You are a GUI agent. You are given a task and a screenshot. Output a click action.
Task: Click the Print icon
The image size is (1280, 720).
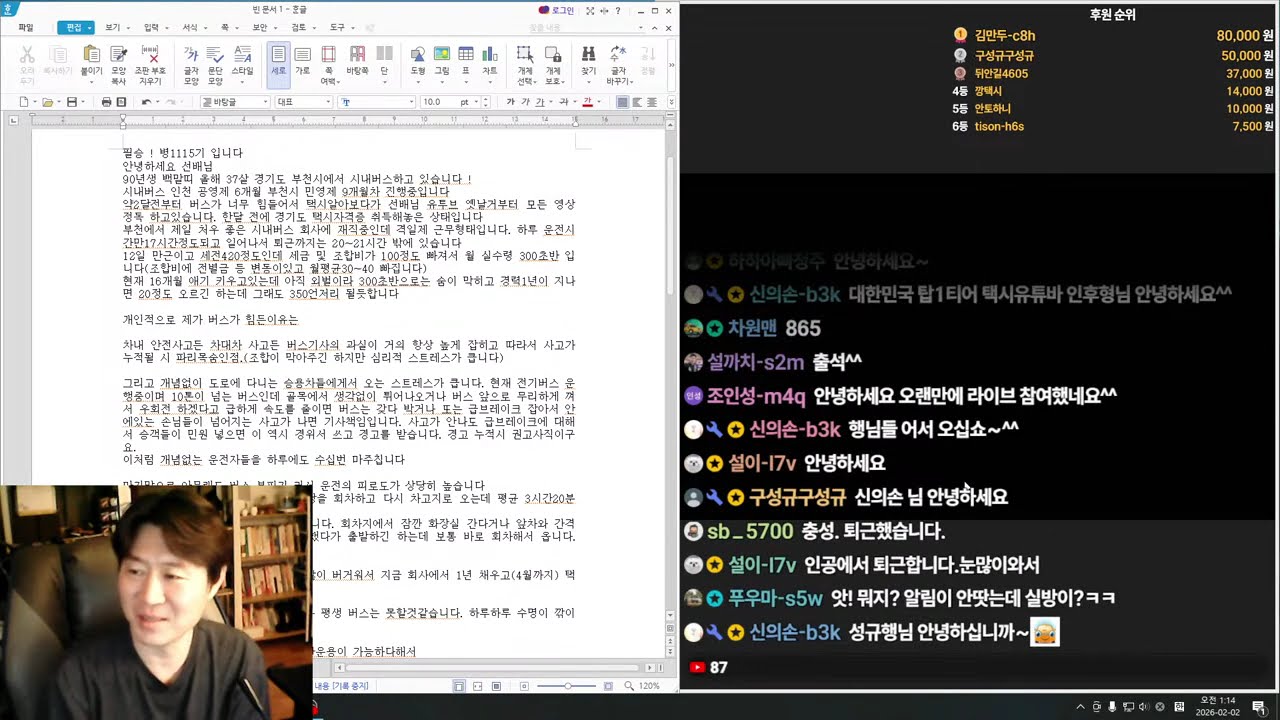(106, 102)
